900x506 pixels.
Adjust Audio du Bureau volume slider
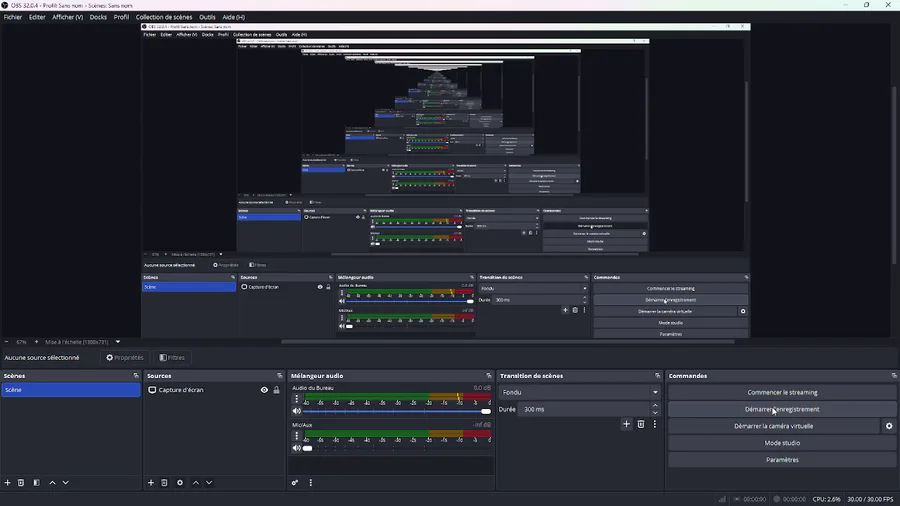[397, 411]
